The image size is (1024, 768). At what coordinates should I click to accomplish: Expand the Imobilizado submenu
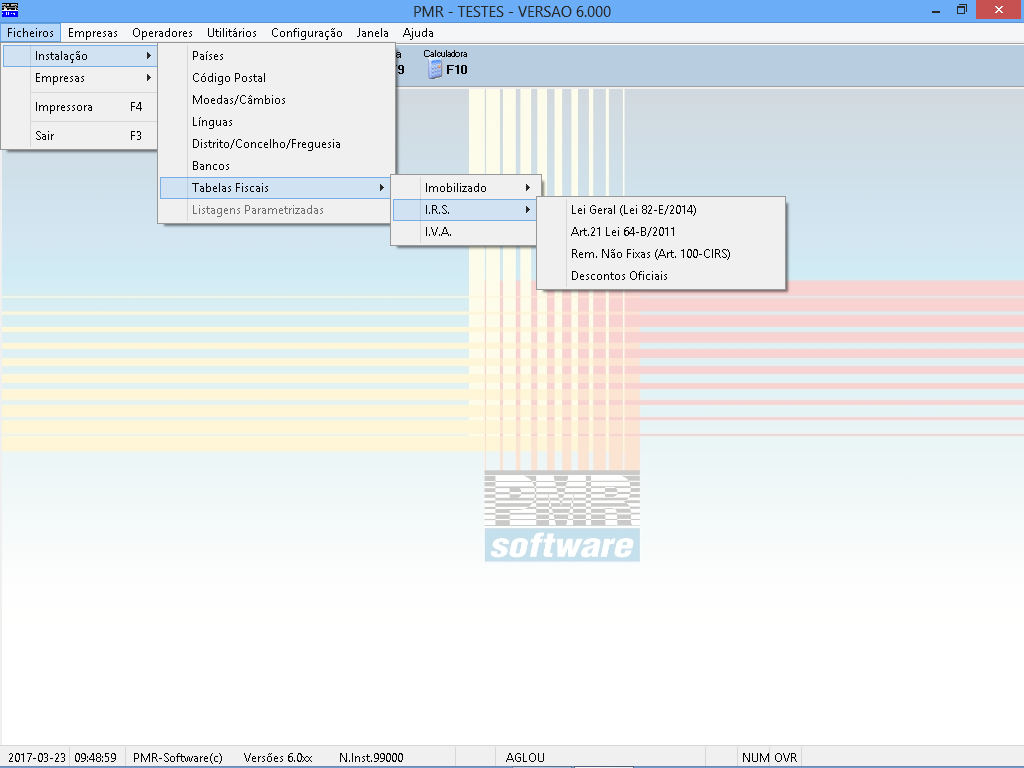(x=466, y=188)
